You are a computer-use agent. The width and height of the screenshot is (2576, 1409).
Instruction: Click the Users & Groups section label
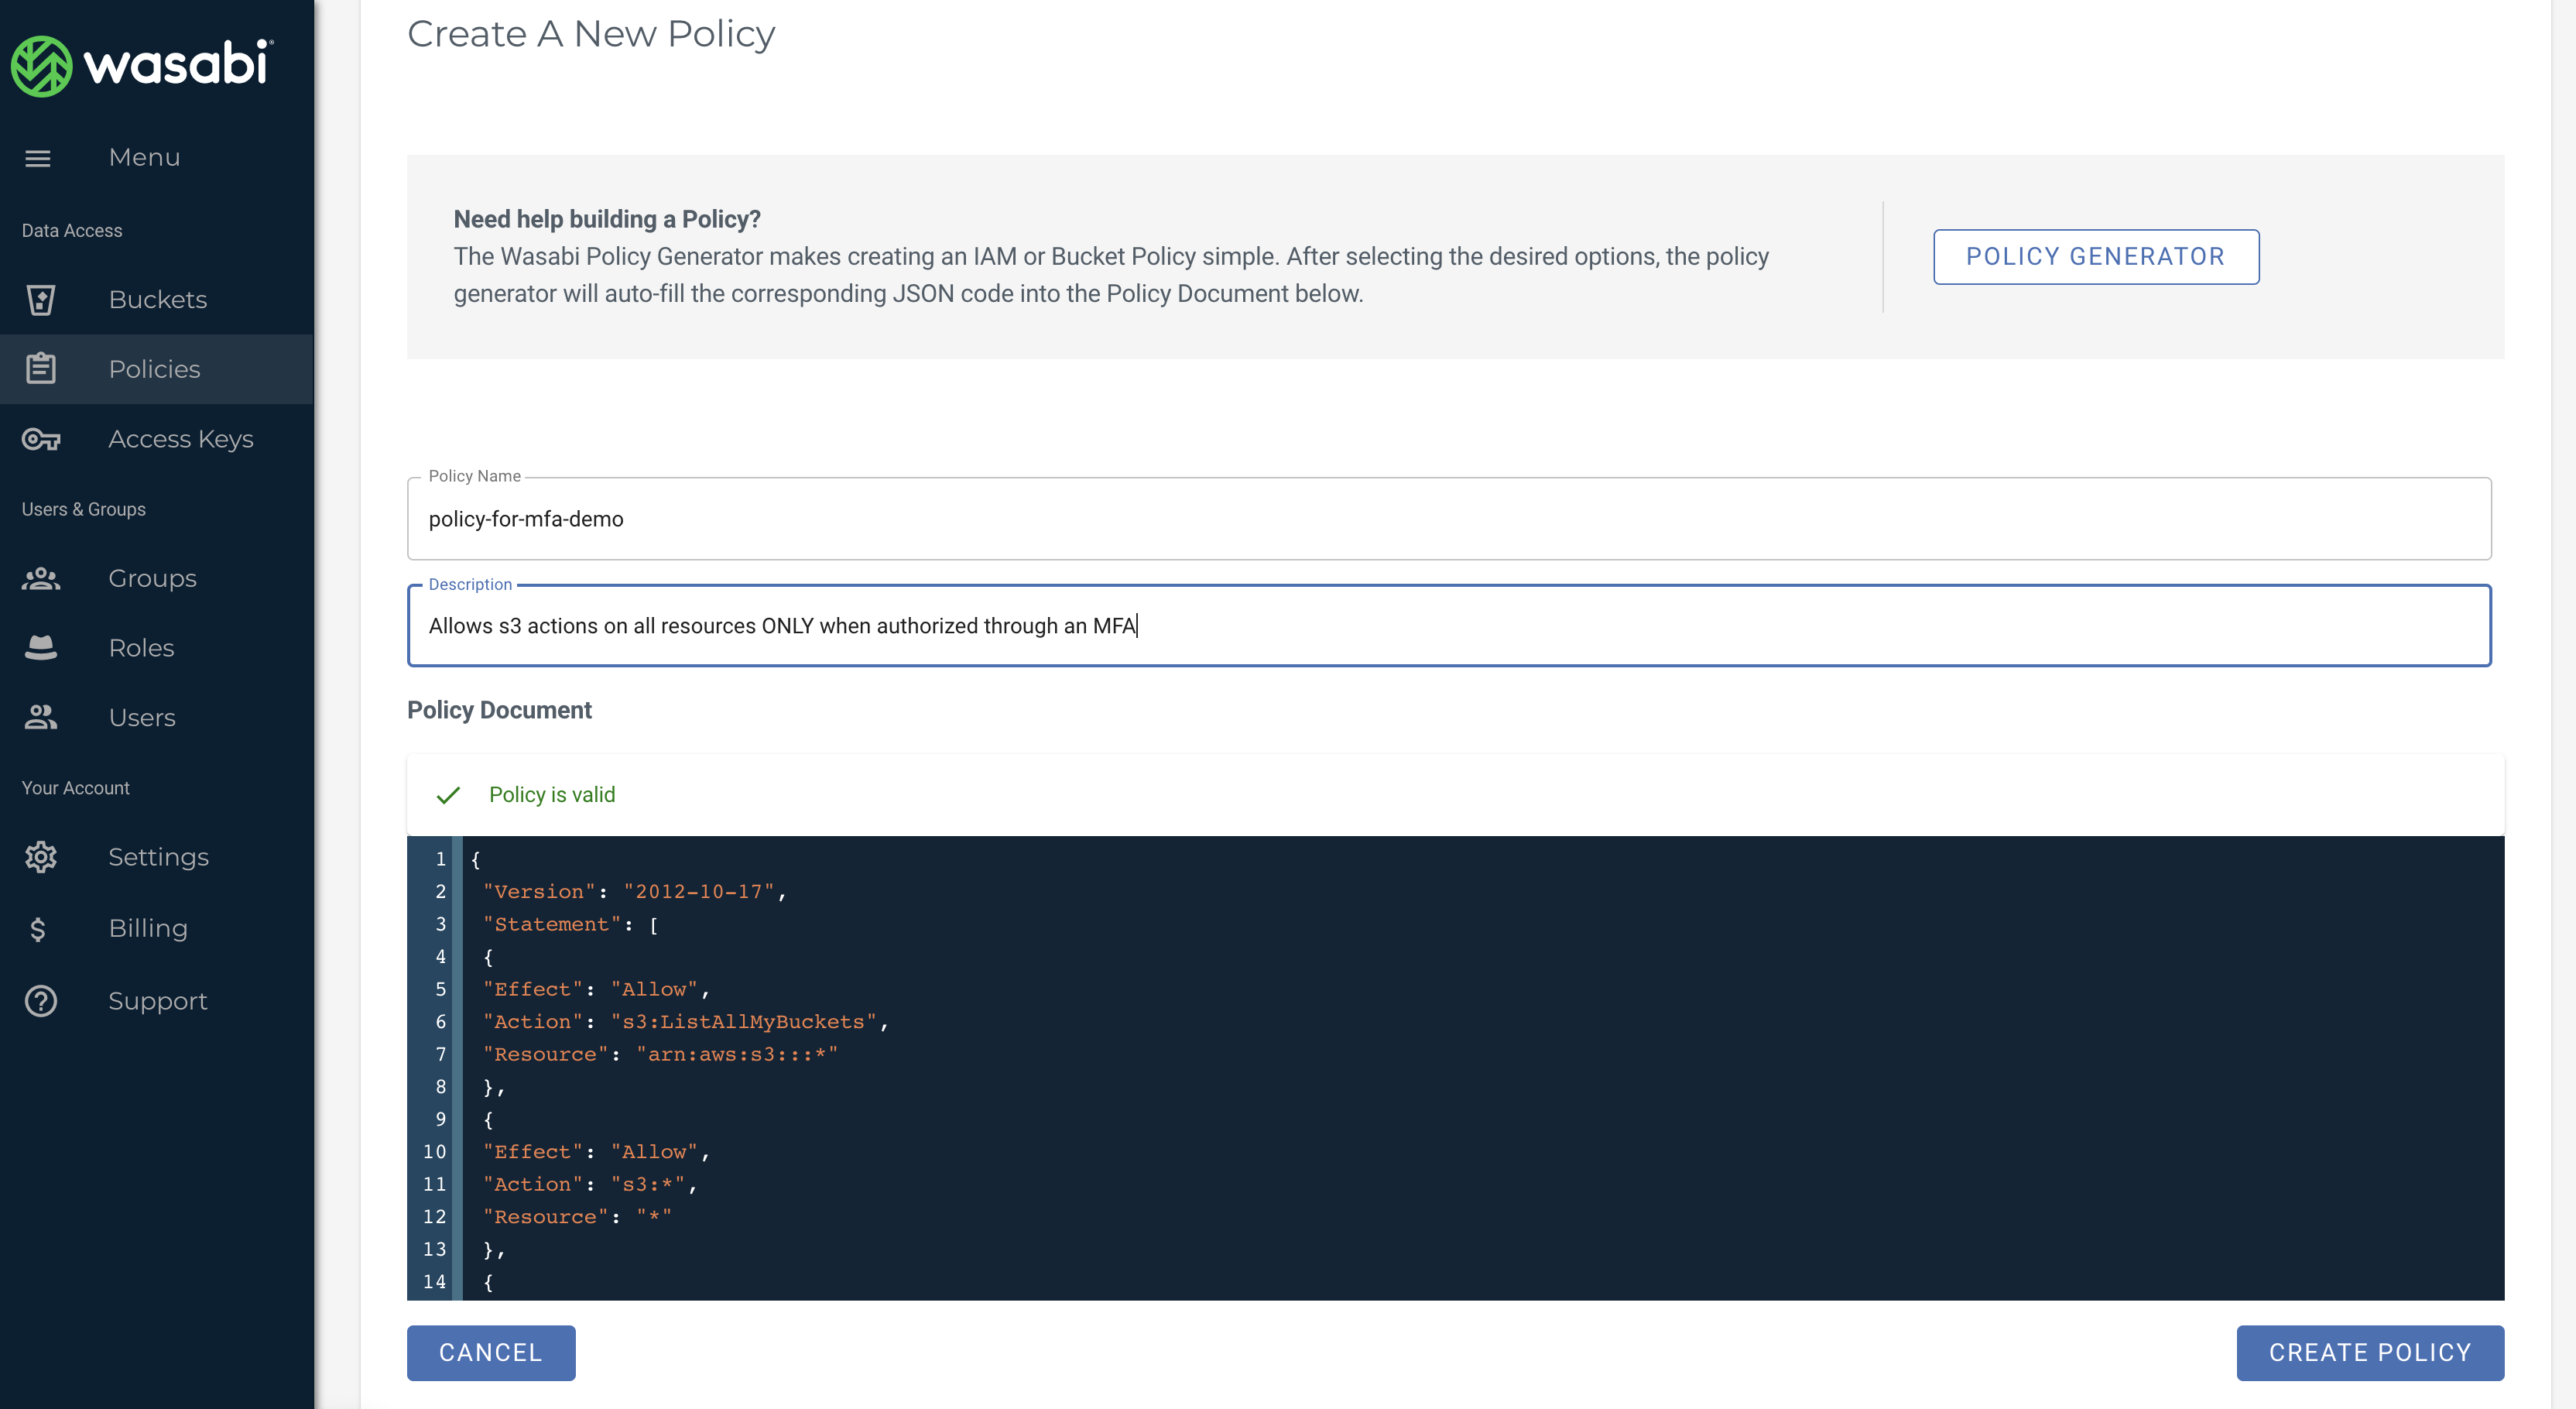[84, 510]
